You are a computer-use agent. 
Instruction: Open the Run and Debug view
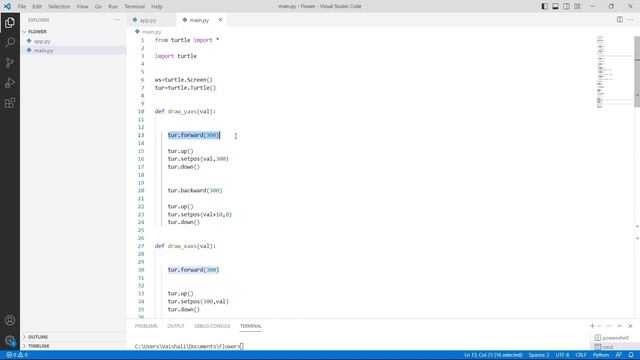pos(10,82)
